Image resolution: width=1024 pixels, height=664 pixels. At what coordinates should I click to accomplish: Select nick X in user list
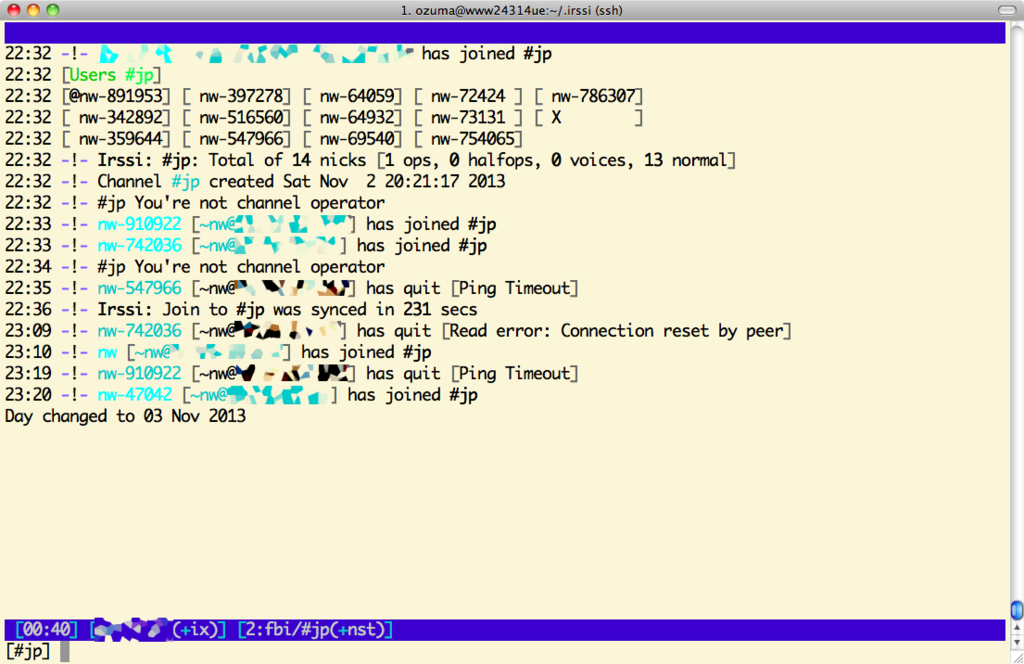[x=556, y=118]
